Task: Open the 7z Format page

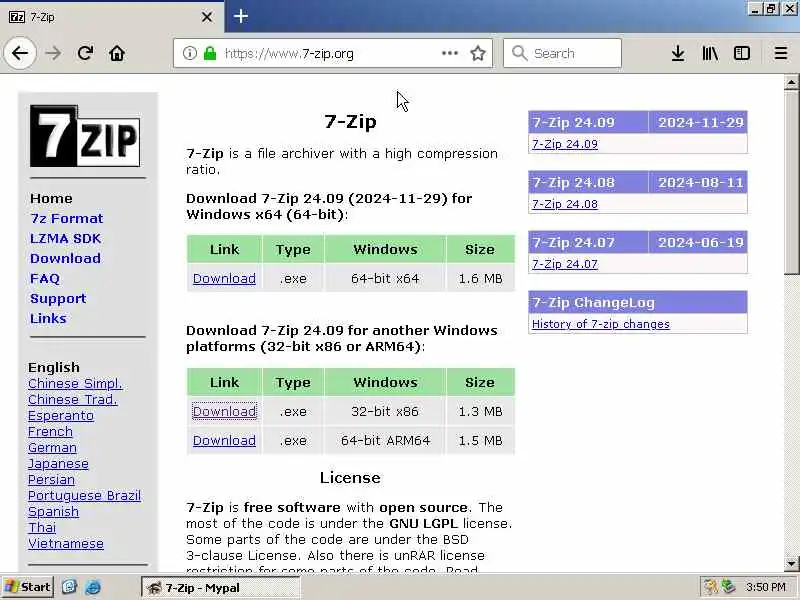Action: tap(66, 218)
